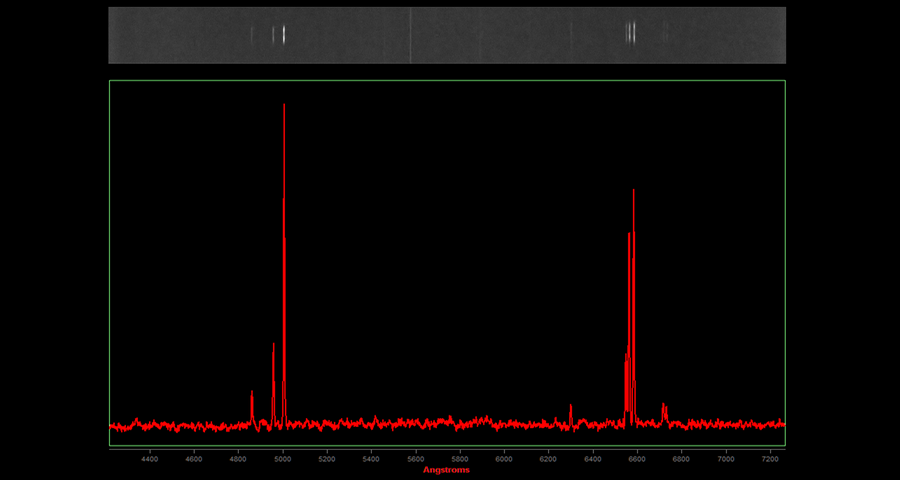Image resolution: width=900 pixels, height=480 pixels.
Task: Click the small peak near 4860 Angstroms
Action: coord(252,394)
